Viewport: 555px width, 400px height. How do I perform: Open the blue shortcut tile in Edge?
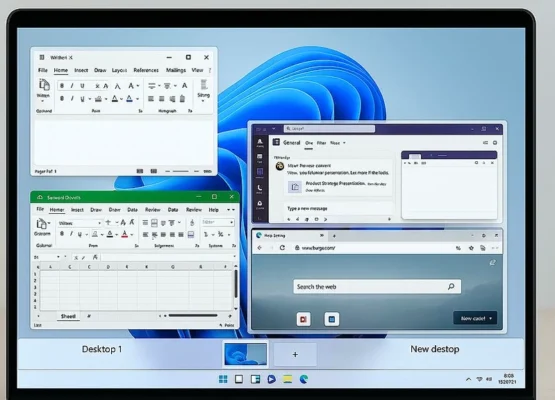coord(332,319)
